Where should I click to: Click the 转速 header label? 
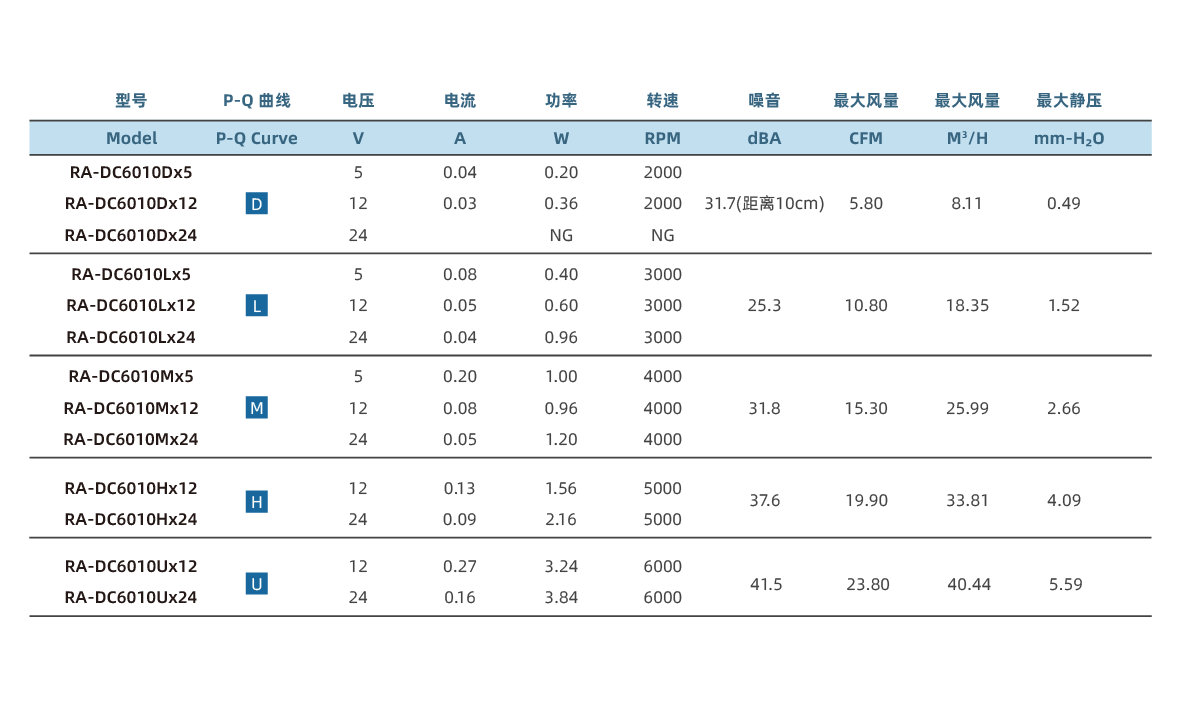[663, 100]
